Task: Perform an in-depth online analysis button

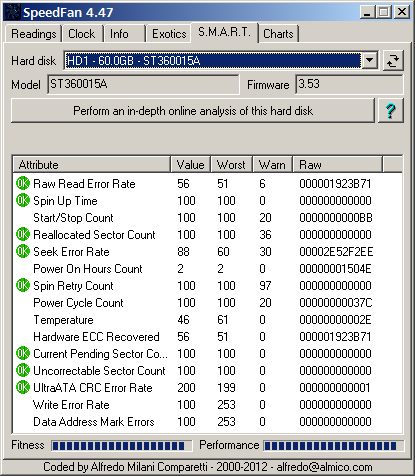Action: [193, 111]
